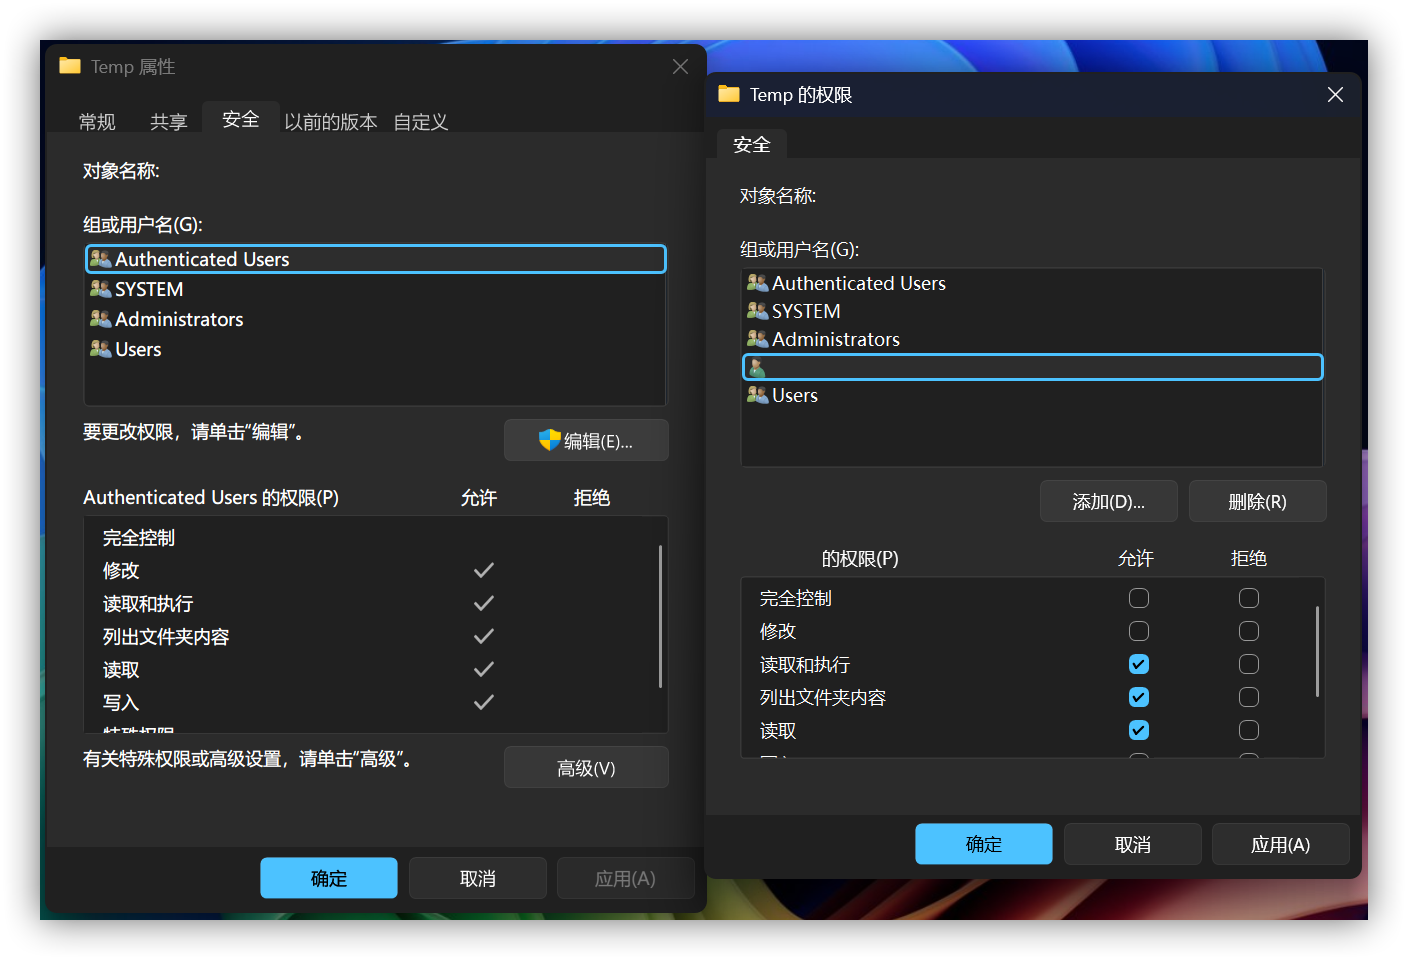Click the SYSTEM group icon in Temp 的权限
The image size is (1408, 960).
pos(757,311)
